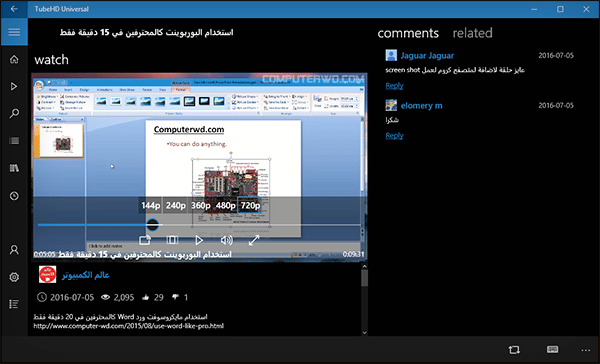Go to Home in sidebar
This screenshot has width=600, height=364.
(x=14, y=59)
